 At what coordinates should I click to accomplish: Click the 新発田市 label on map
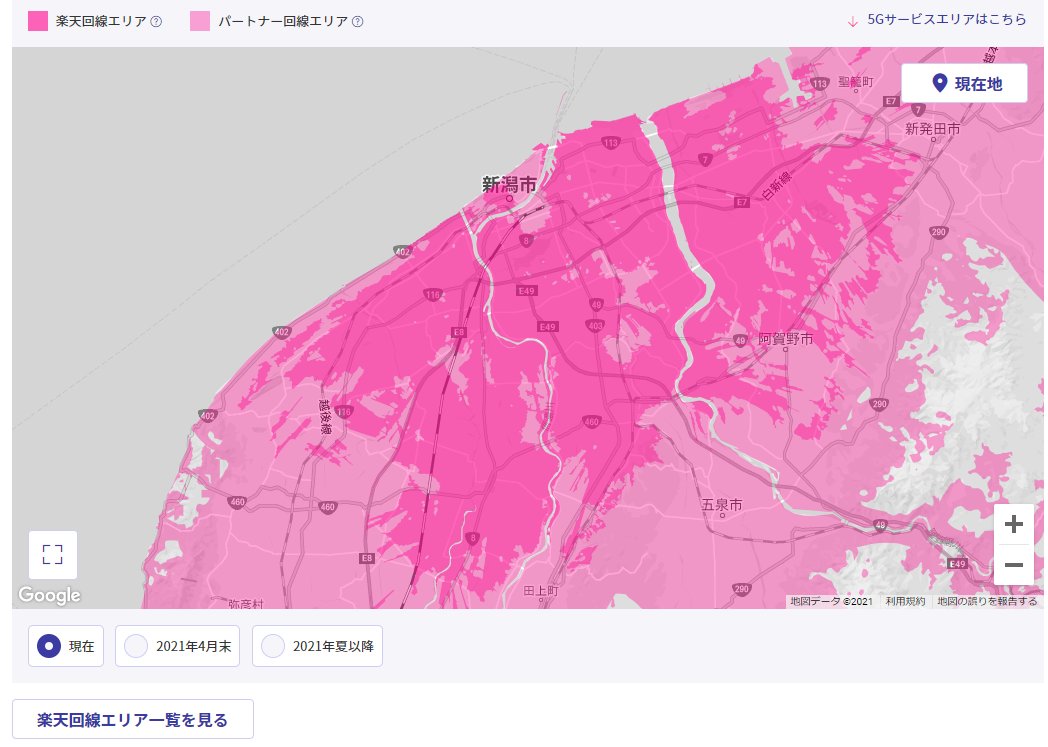pyautogui.click(x=932, y=128)
